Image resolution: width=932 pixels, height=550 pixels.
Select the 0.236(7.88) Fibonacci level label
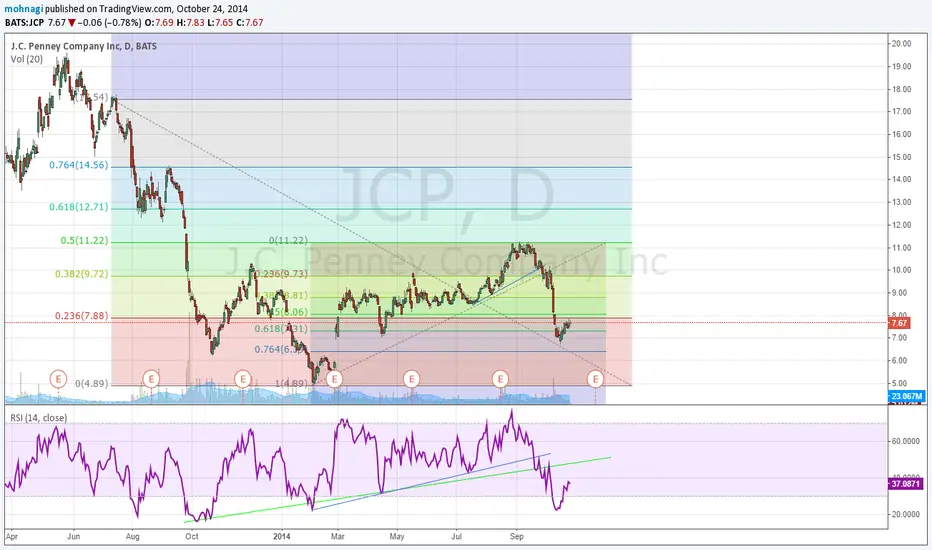point(81,316)
